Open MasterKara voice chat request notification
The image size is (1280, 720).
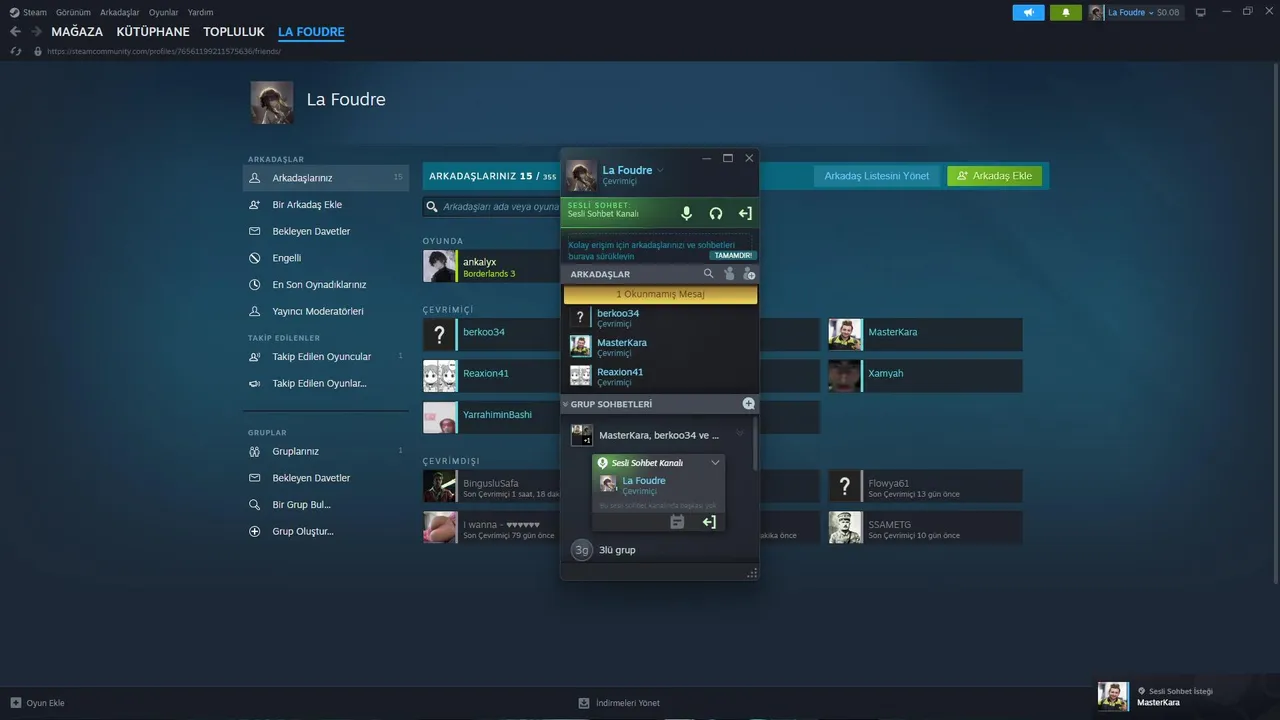[x=1186, y=696]
